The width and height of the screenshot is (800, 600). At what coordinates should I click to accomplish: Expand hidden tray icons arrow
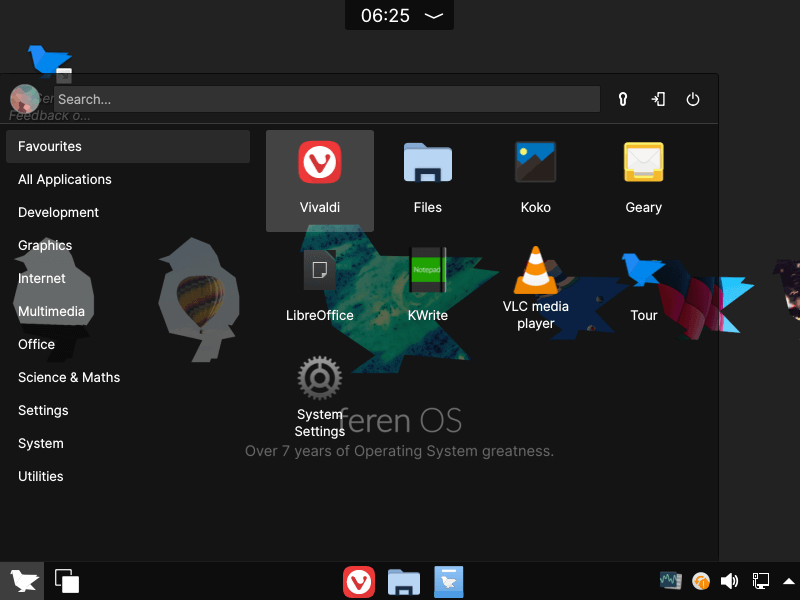point(788,581)
